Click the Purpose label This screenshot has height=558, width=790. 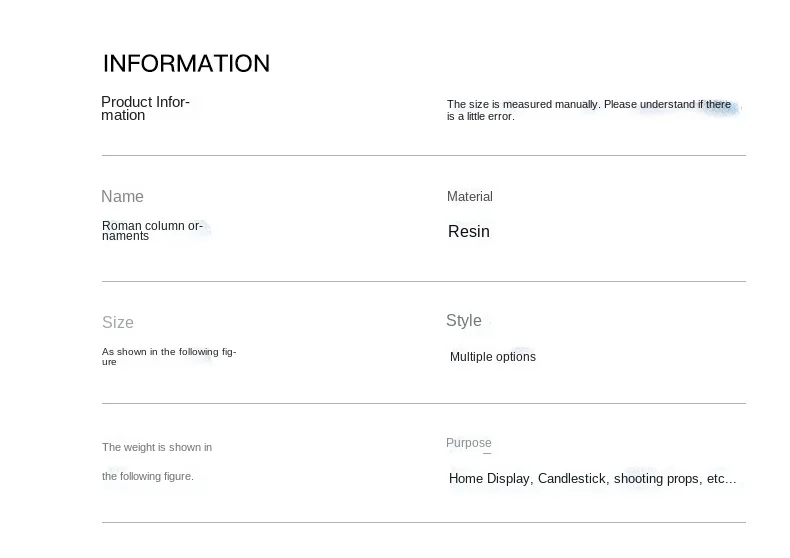coord(469,443)
